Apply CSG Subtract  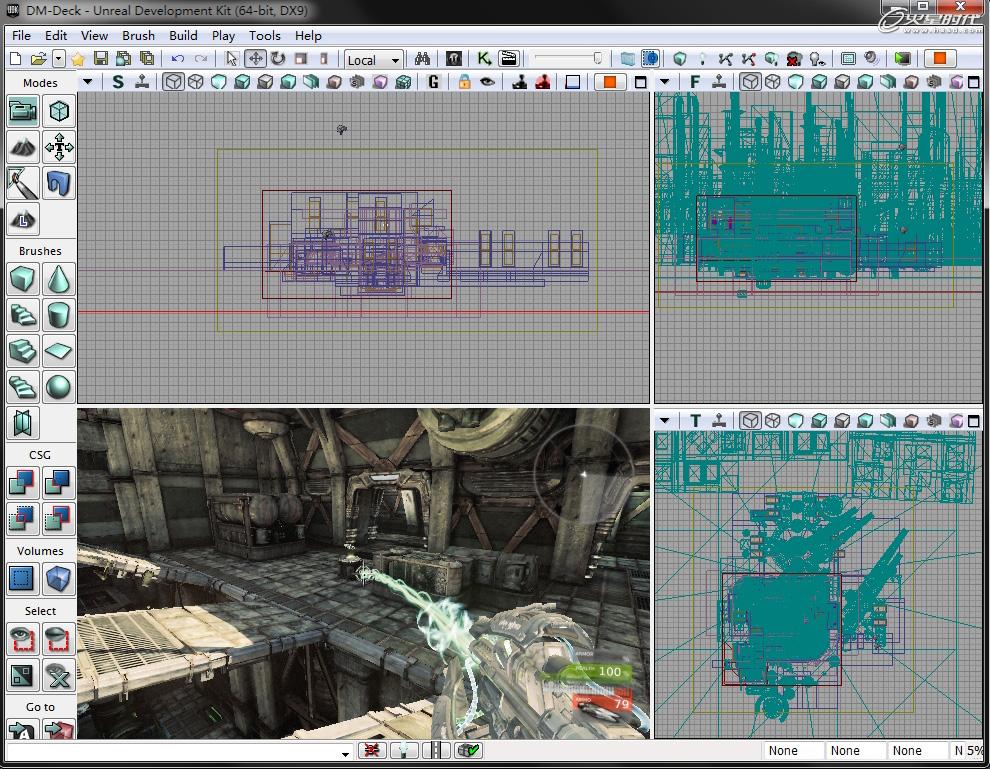point(59,483)
